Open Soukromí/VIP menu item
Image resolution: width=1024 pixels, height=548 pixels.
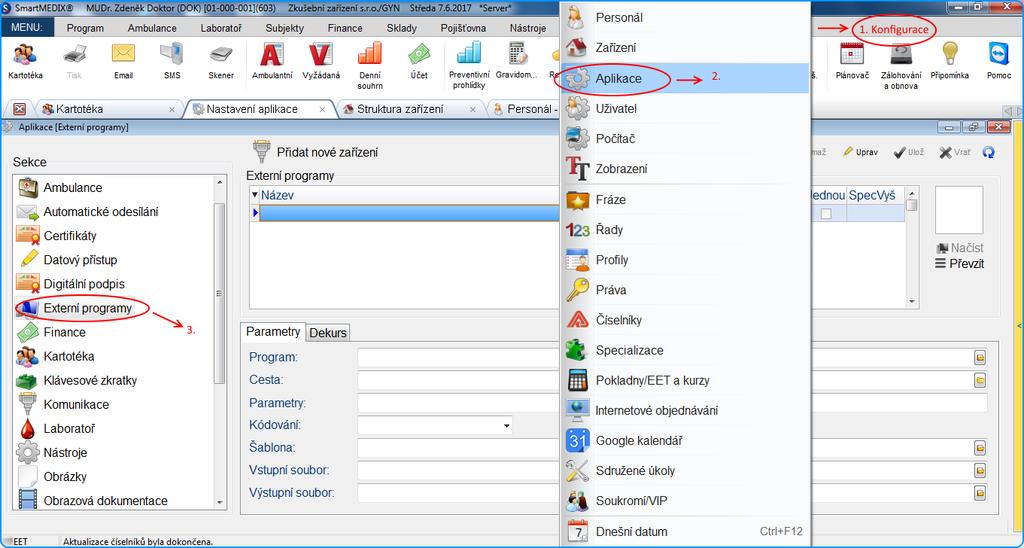[686, 501]
